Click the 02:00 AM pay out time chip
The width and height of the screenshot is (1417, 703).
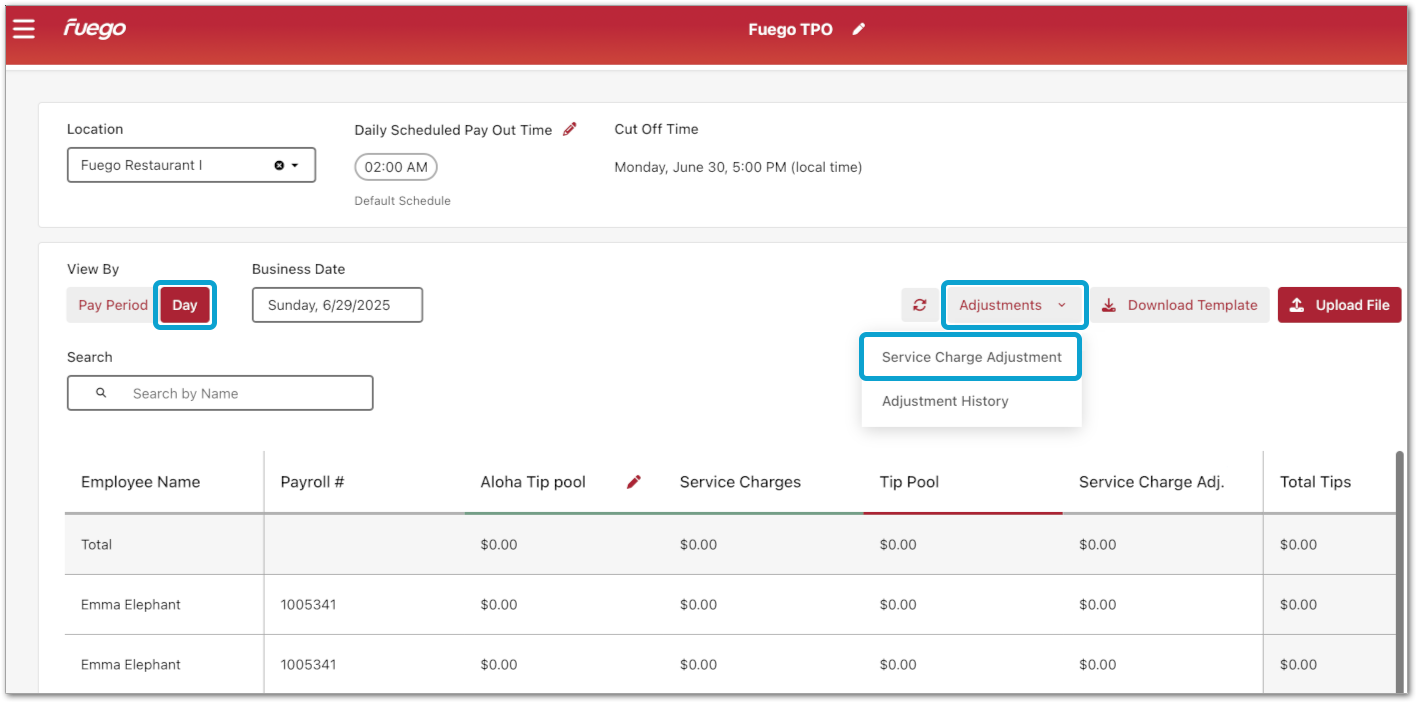point(396,167)
